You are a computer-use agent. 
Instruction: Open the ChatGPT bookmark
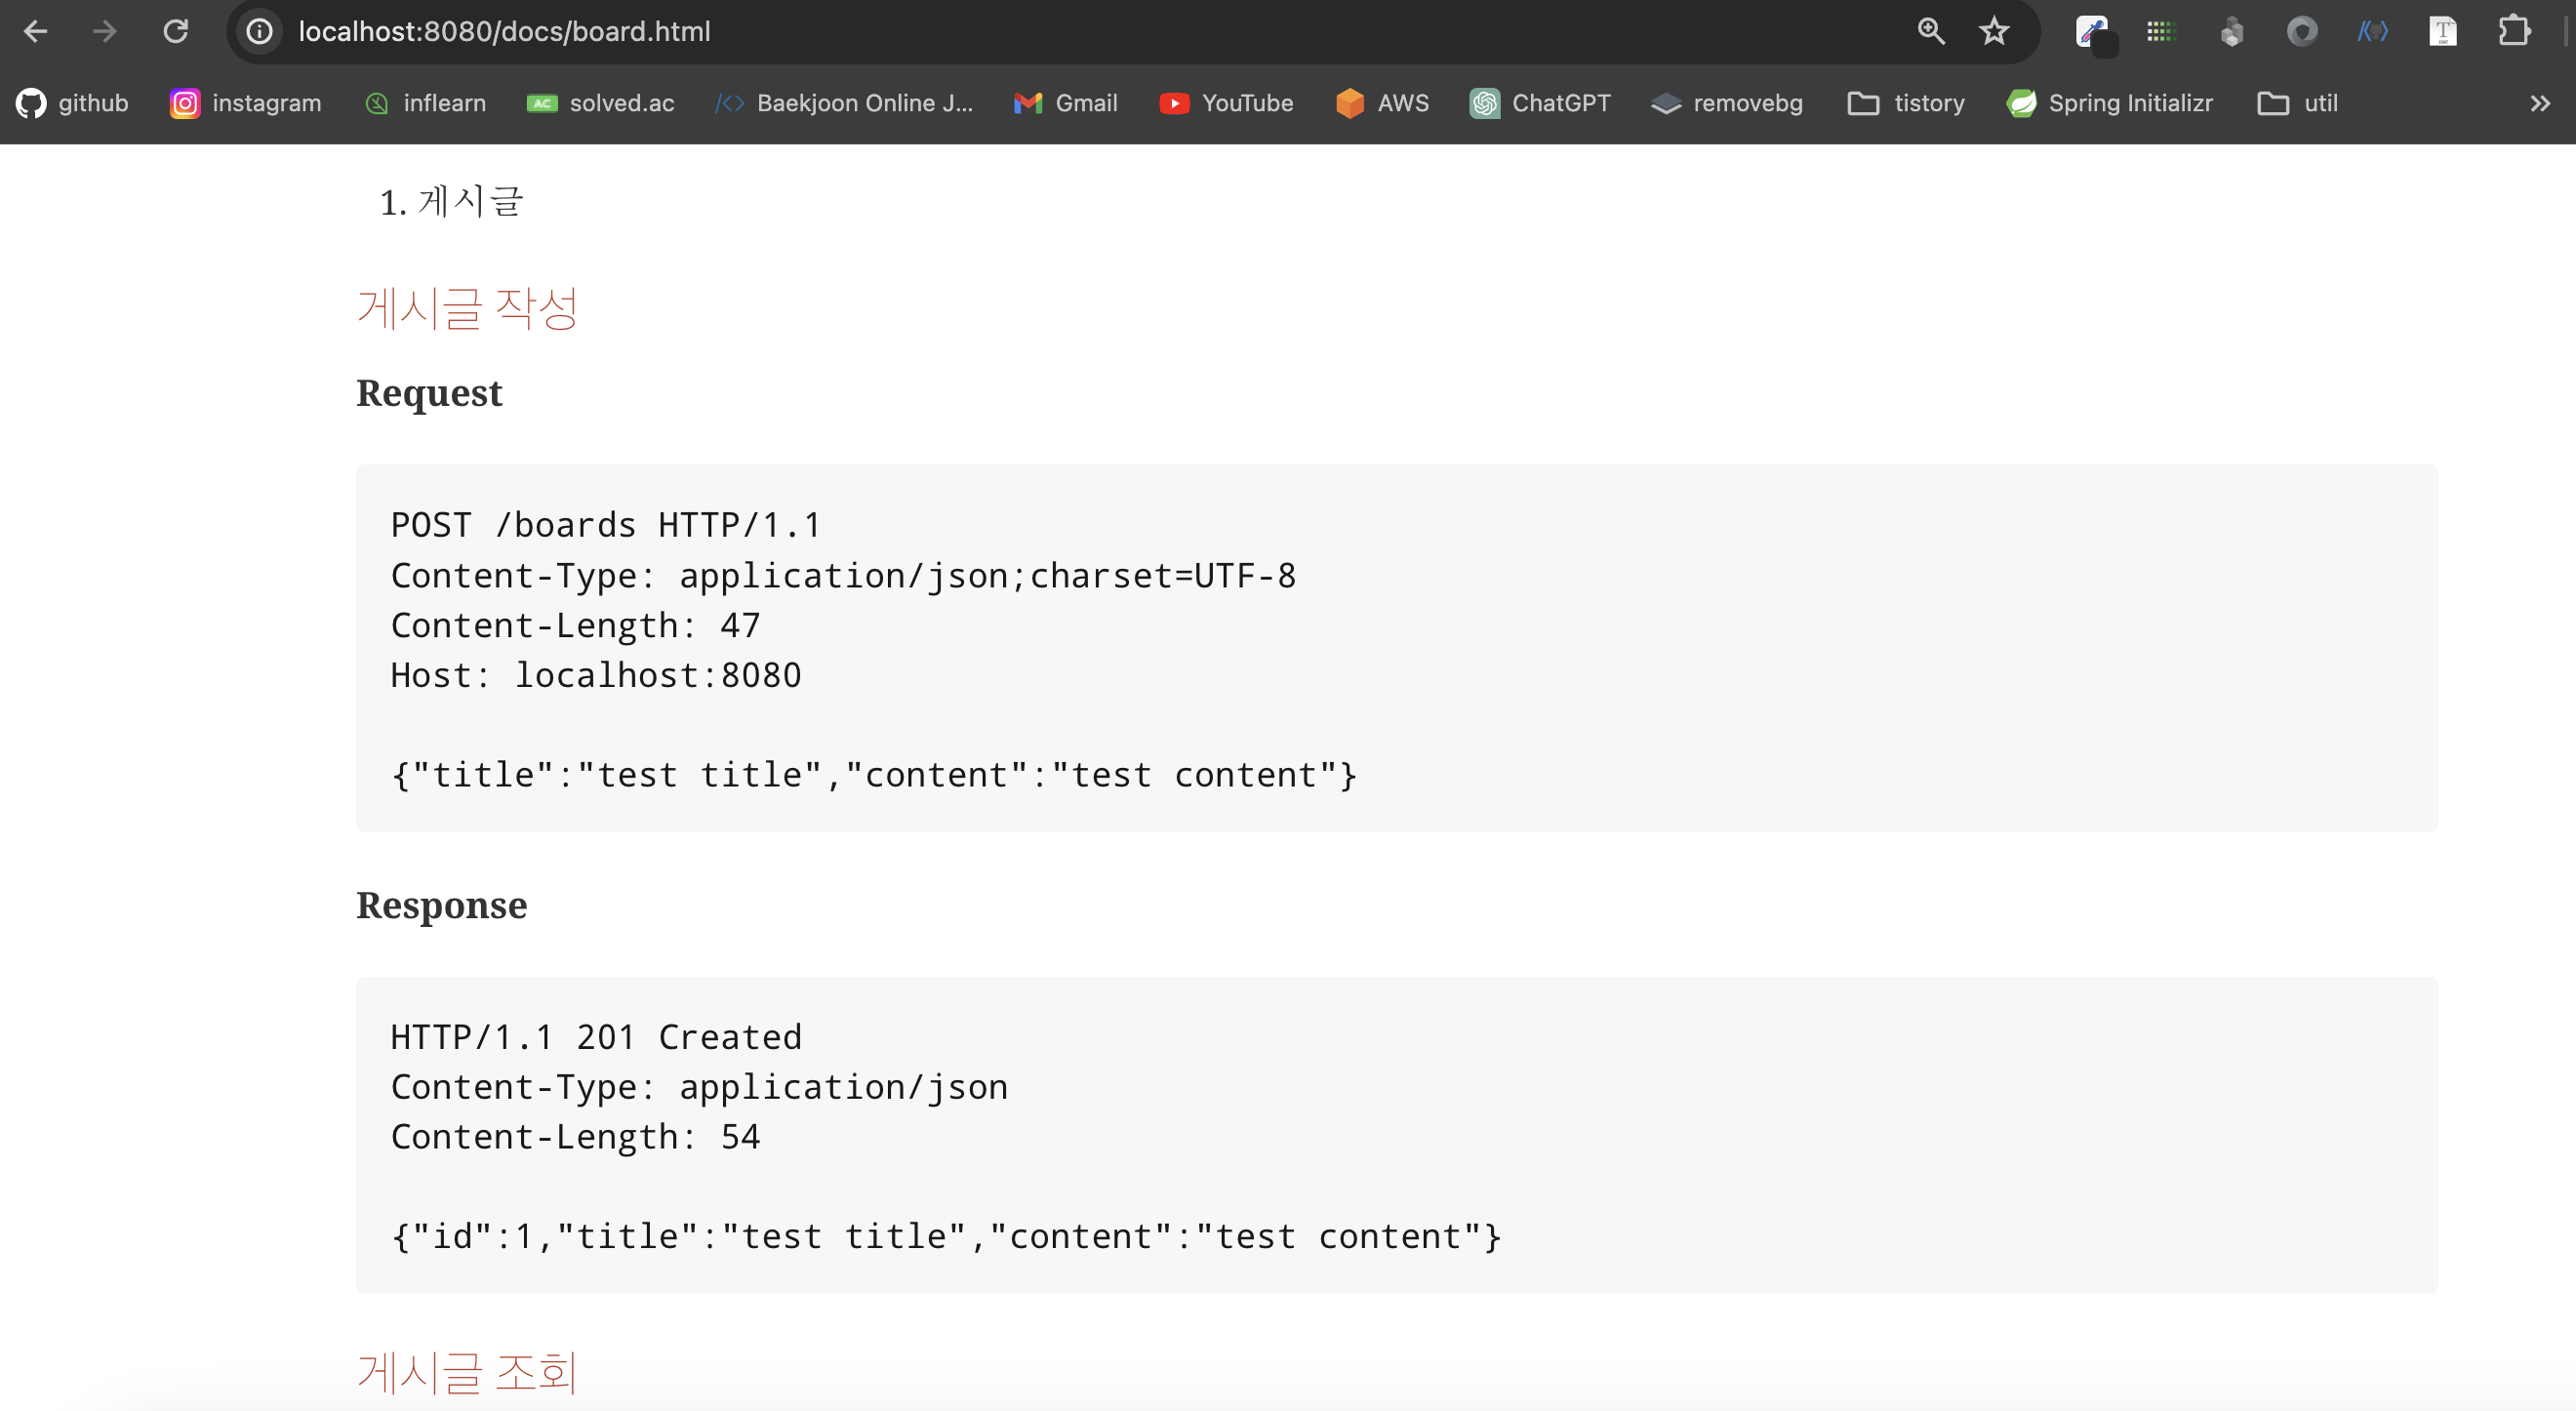pyautogui.click(x=1540, y=103)
